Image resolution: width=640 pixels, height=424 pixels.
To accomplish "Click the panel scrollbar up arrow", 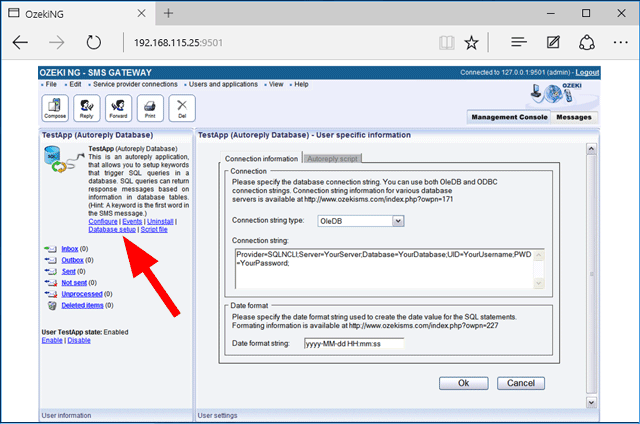I will 591,149.
